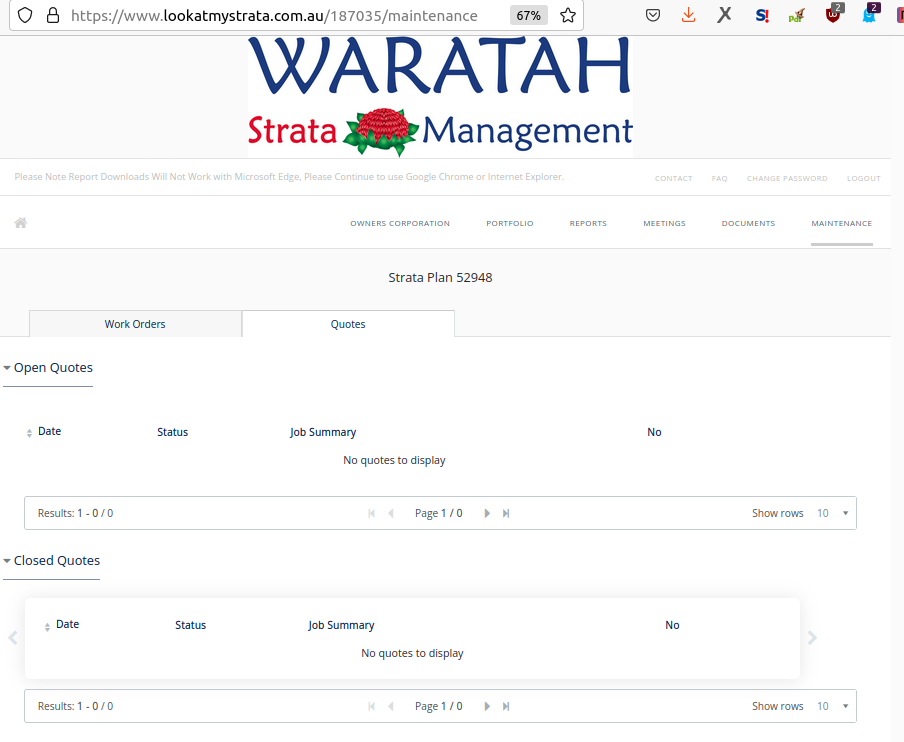This screenshot has height=742, width=904.
Task: Click the address bar URL field
Action: point(274,16)
